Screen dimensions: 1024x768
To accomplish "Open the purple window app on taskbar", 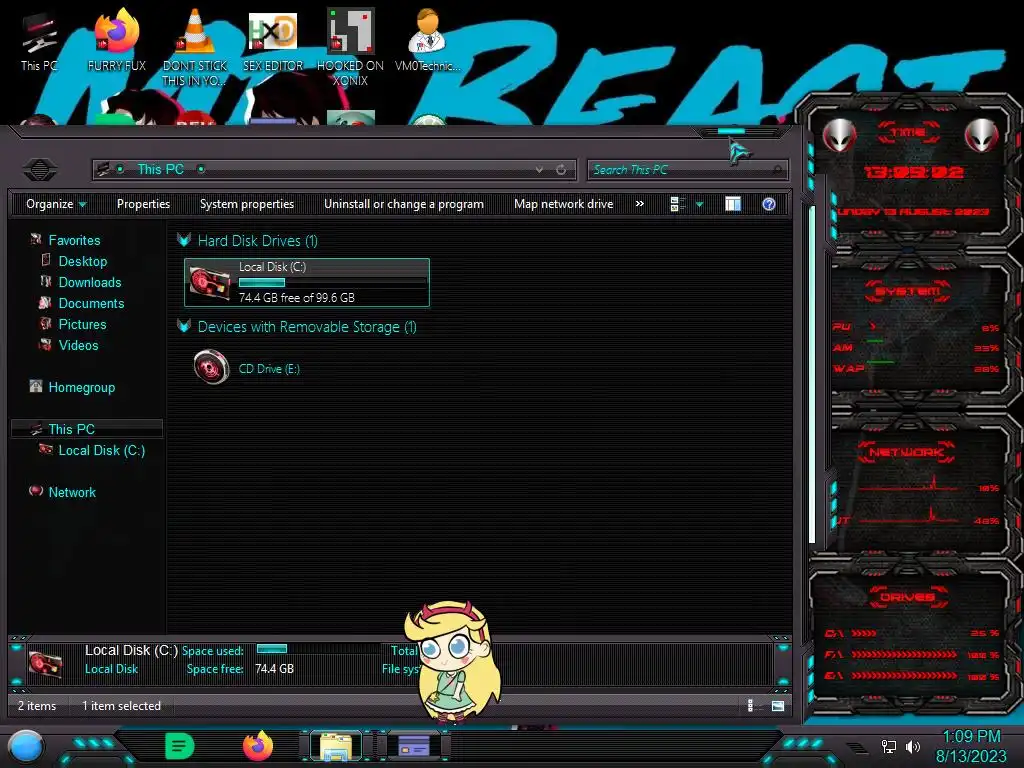I will pyautogui.click(x=414, y=746).
